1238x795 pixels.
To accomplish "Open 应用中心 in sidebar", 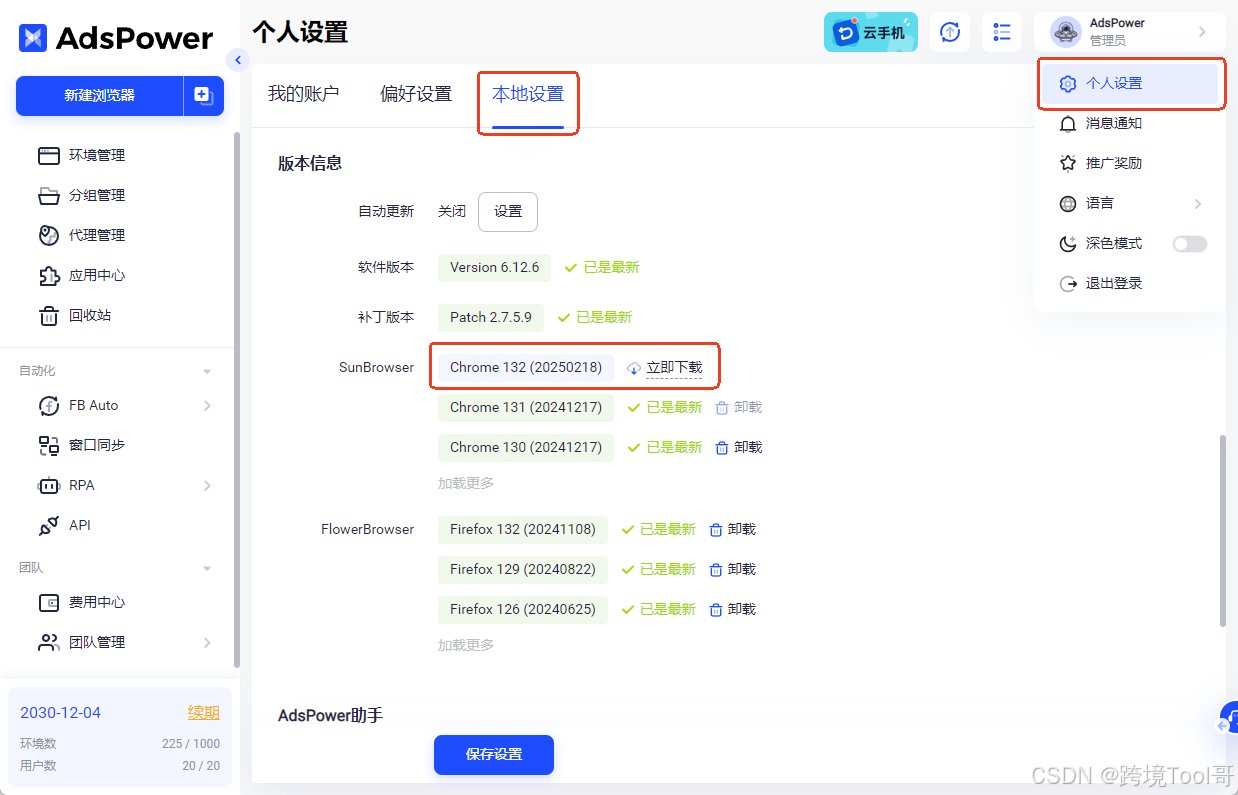I will pyautogui.click(x=97, y=275).
